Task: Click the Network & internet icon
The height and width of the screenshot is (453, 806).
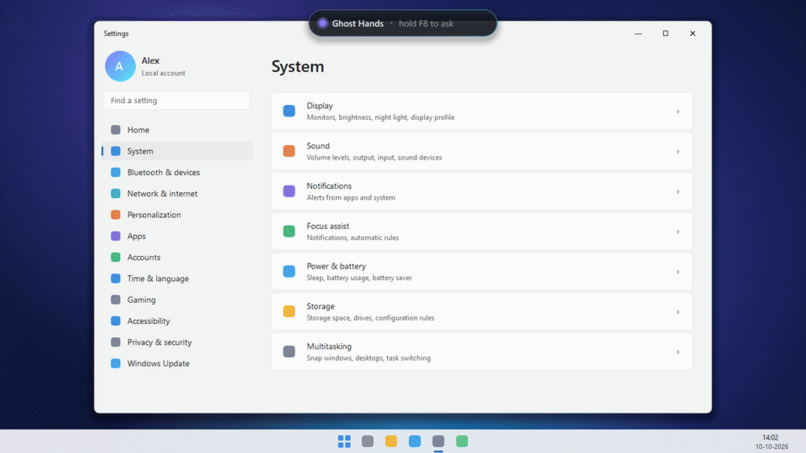Action: click(116, 193)
